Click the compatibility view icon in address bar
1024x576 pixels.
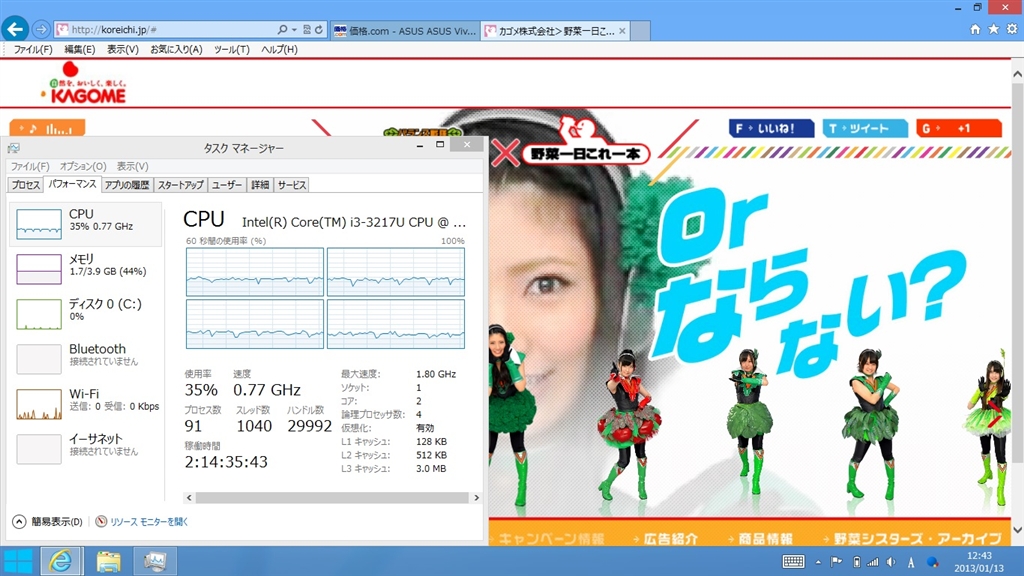(x=306, y=29)
